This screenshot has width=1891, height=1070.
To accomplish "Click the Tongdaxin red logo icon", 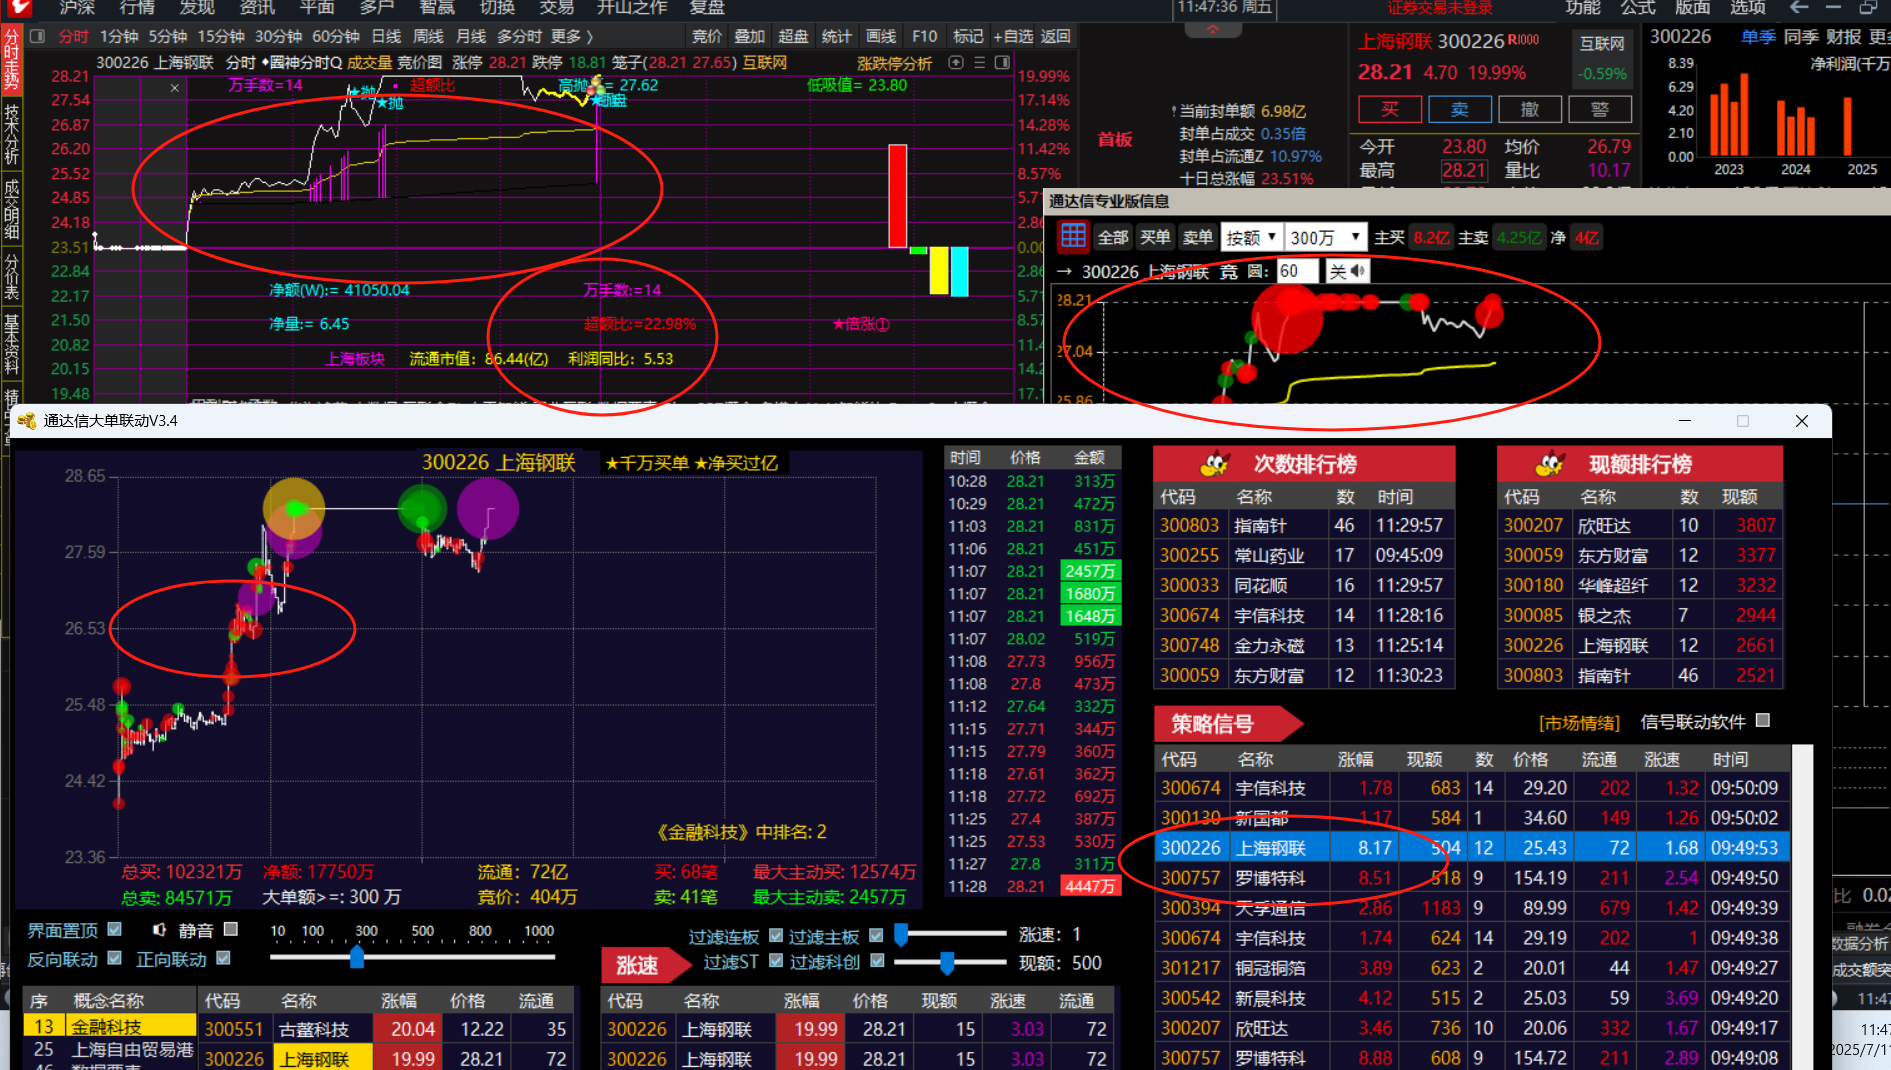I will [x=18, y=8].
